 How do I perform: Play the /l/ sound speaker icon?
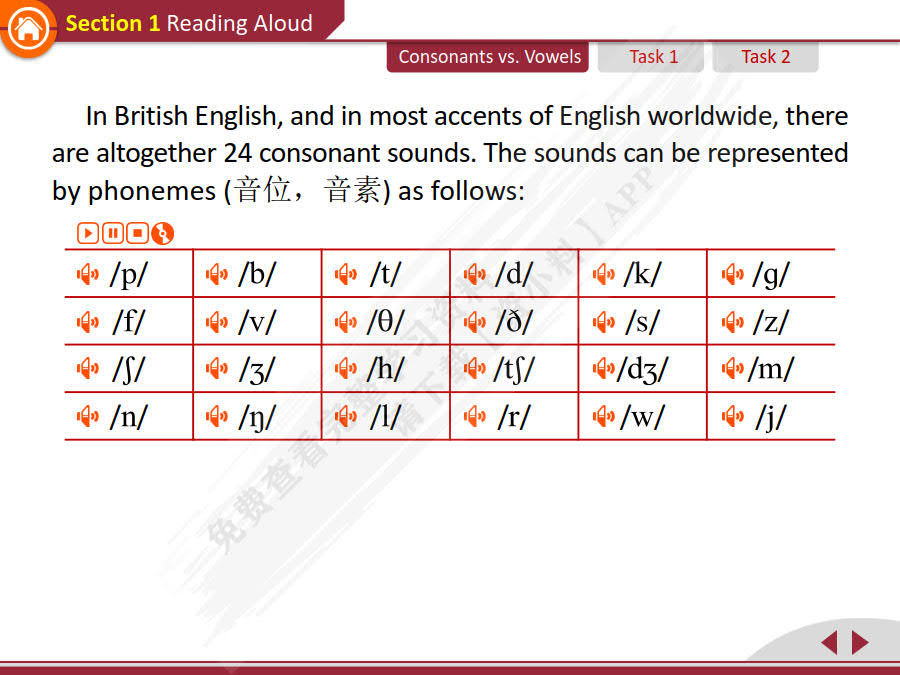pyautogui.click(x=346, y=417)
